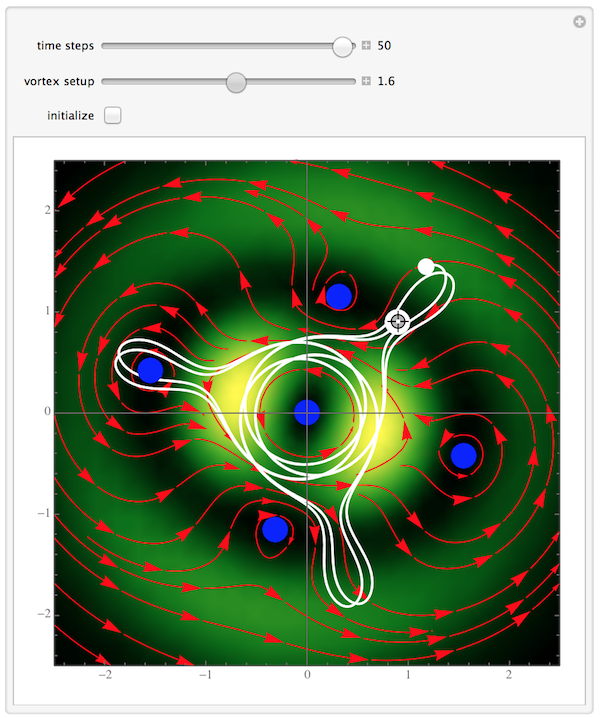Click the blue vortex at the bottom center

(x=275, y=529)
